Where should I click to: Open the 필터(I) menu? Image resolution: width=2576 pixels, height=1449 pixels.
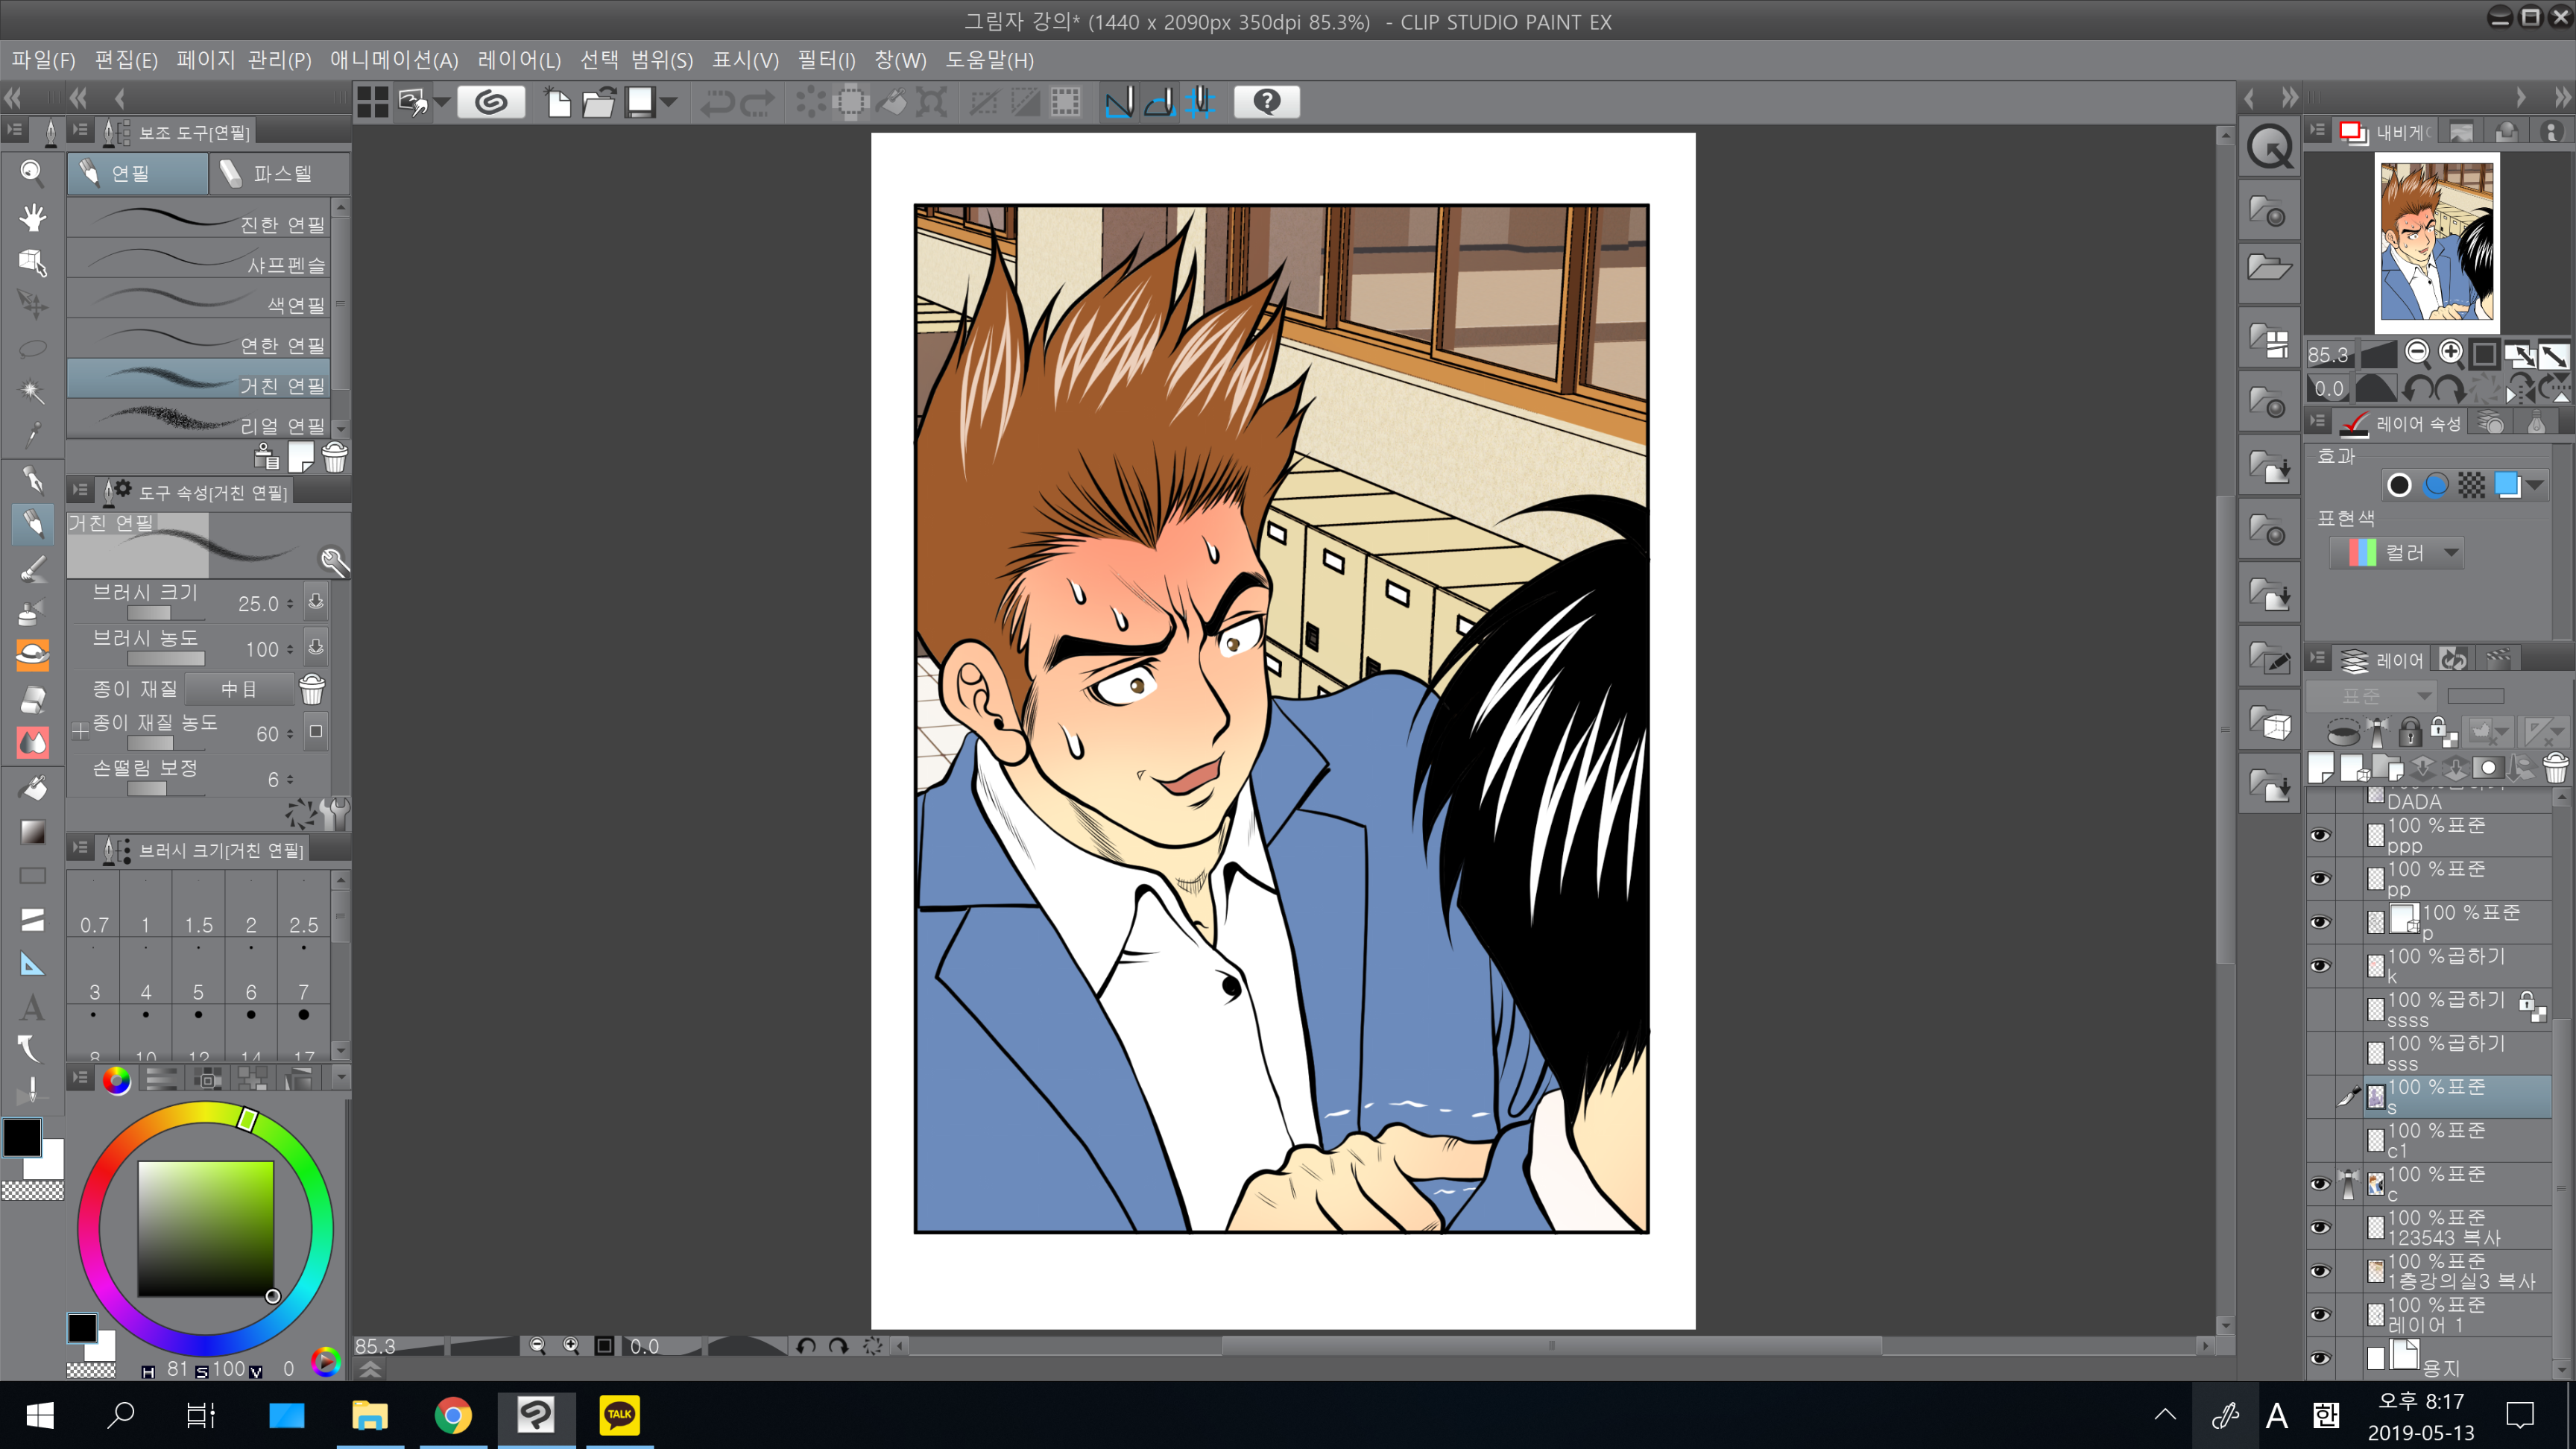click(x=825, y=60)
